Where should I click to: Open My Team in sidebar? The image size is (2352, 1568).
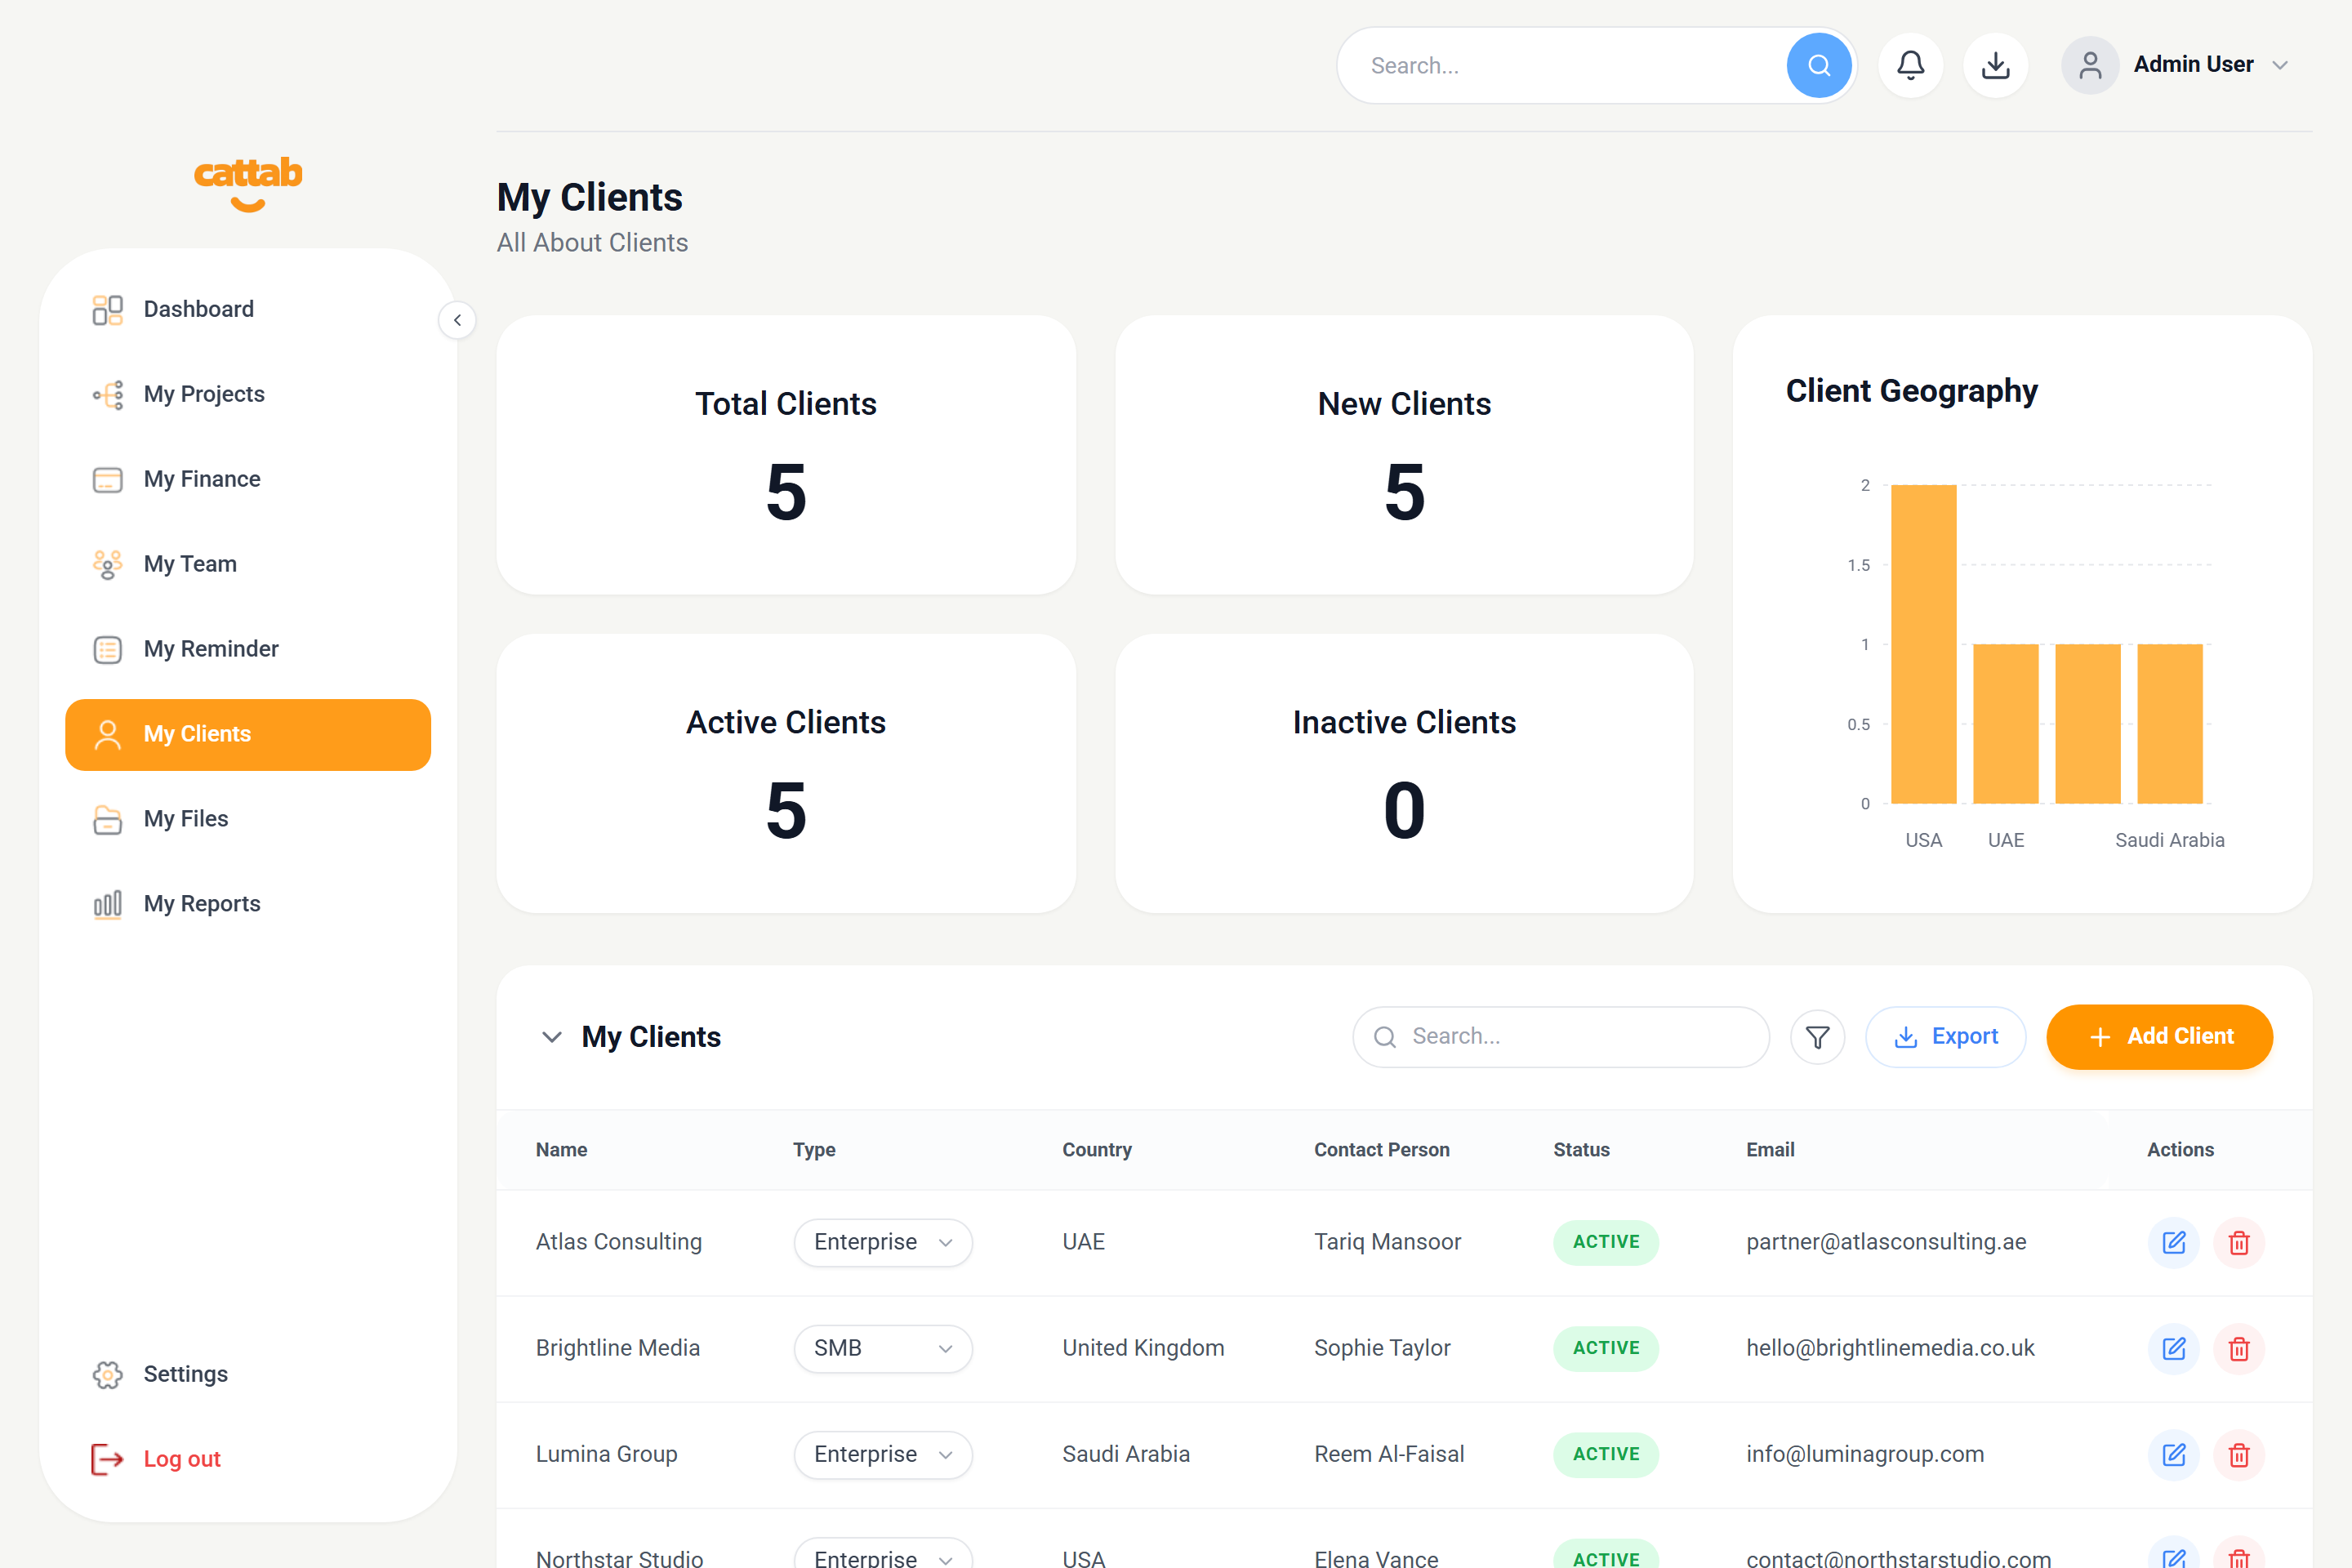click(x=248, y=565)
